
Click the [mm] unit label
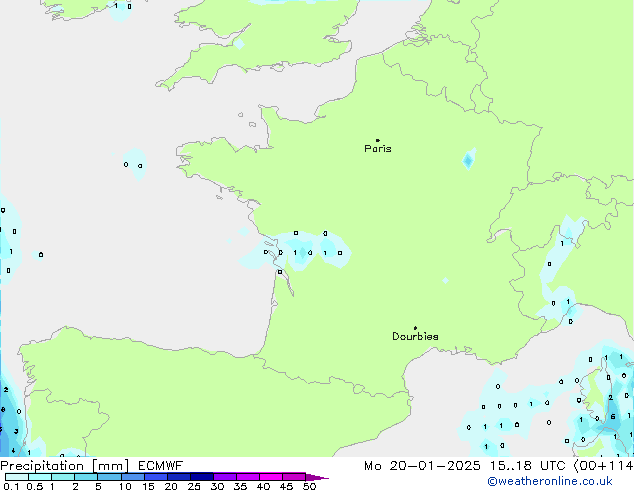[x=110, y=466]
